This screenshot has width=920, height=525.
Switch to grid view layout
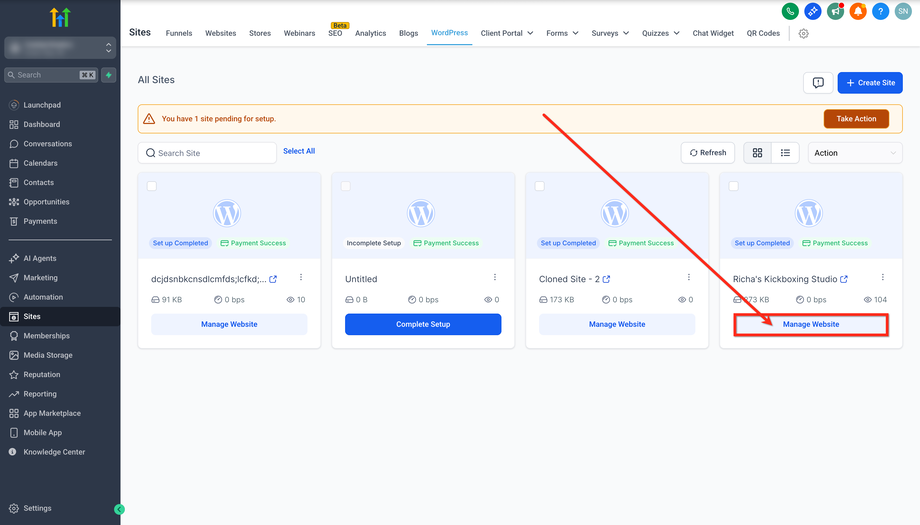click(x=758, y=153)
